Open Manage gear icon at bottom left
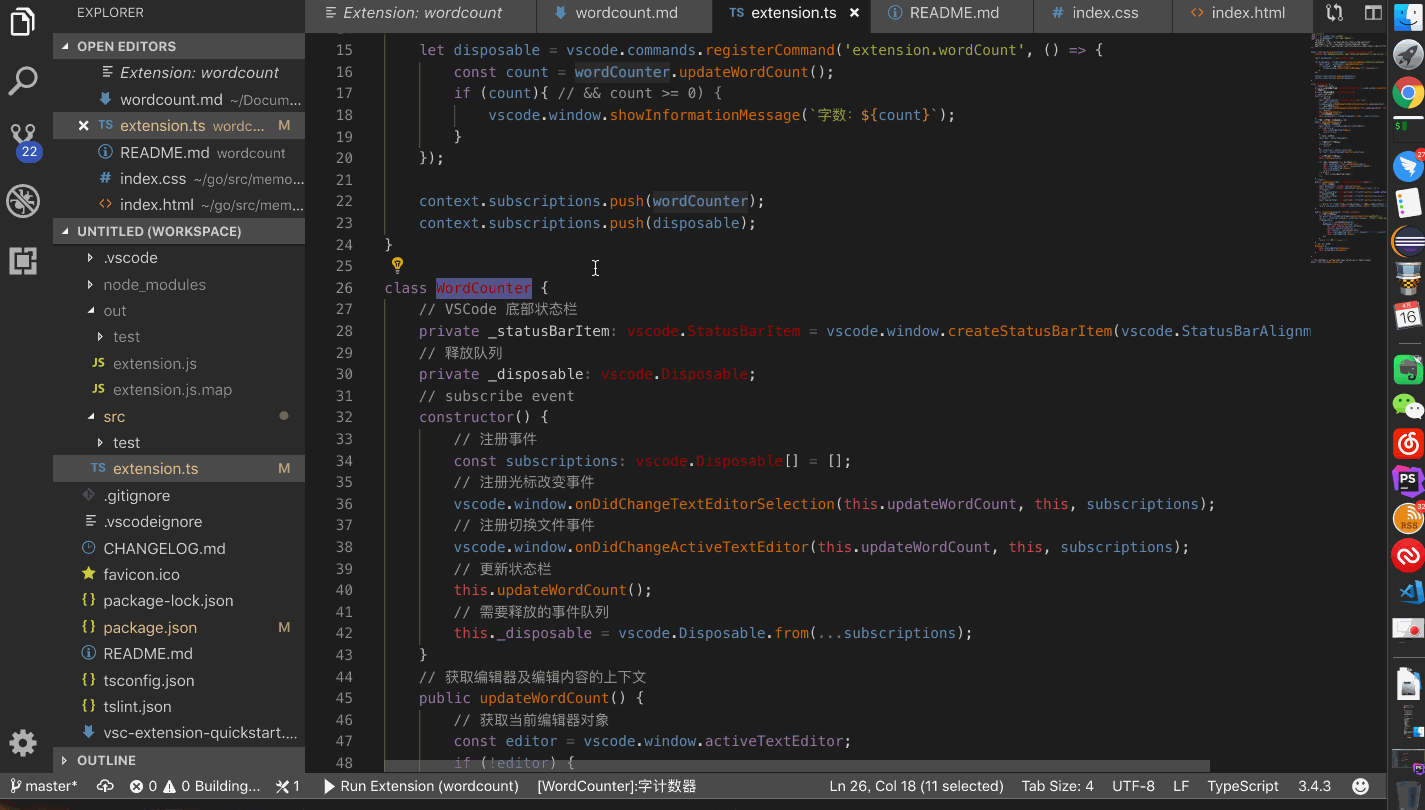1425x810 pixels. click(22, 743)
